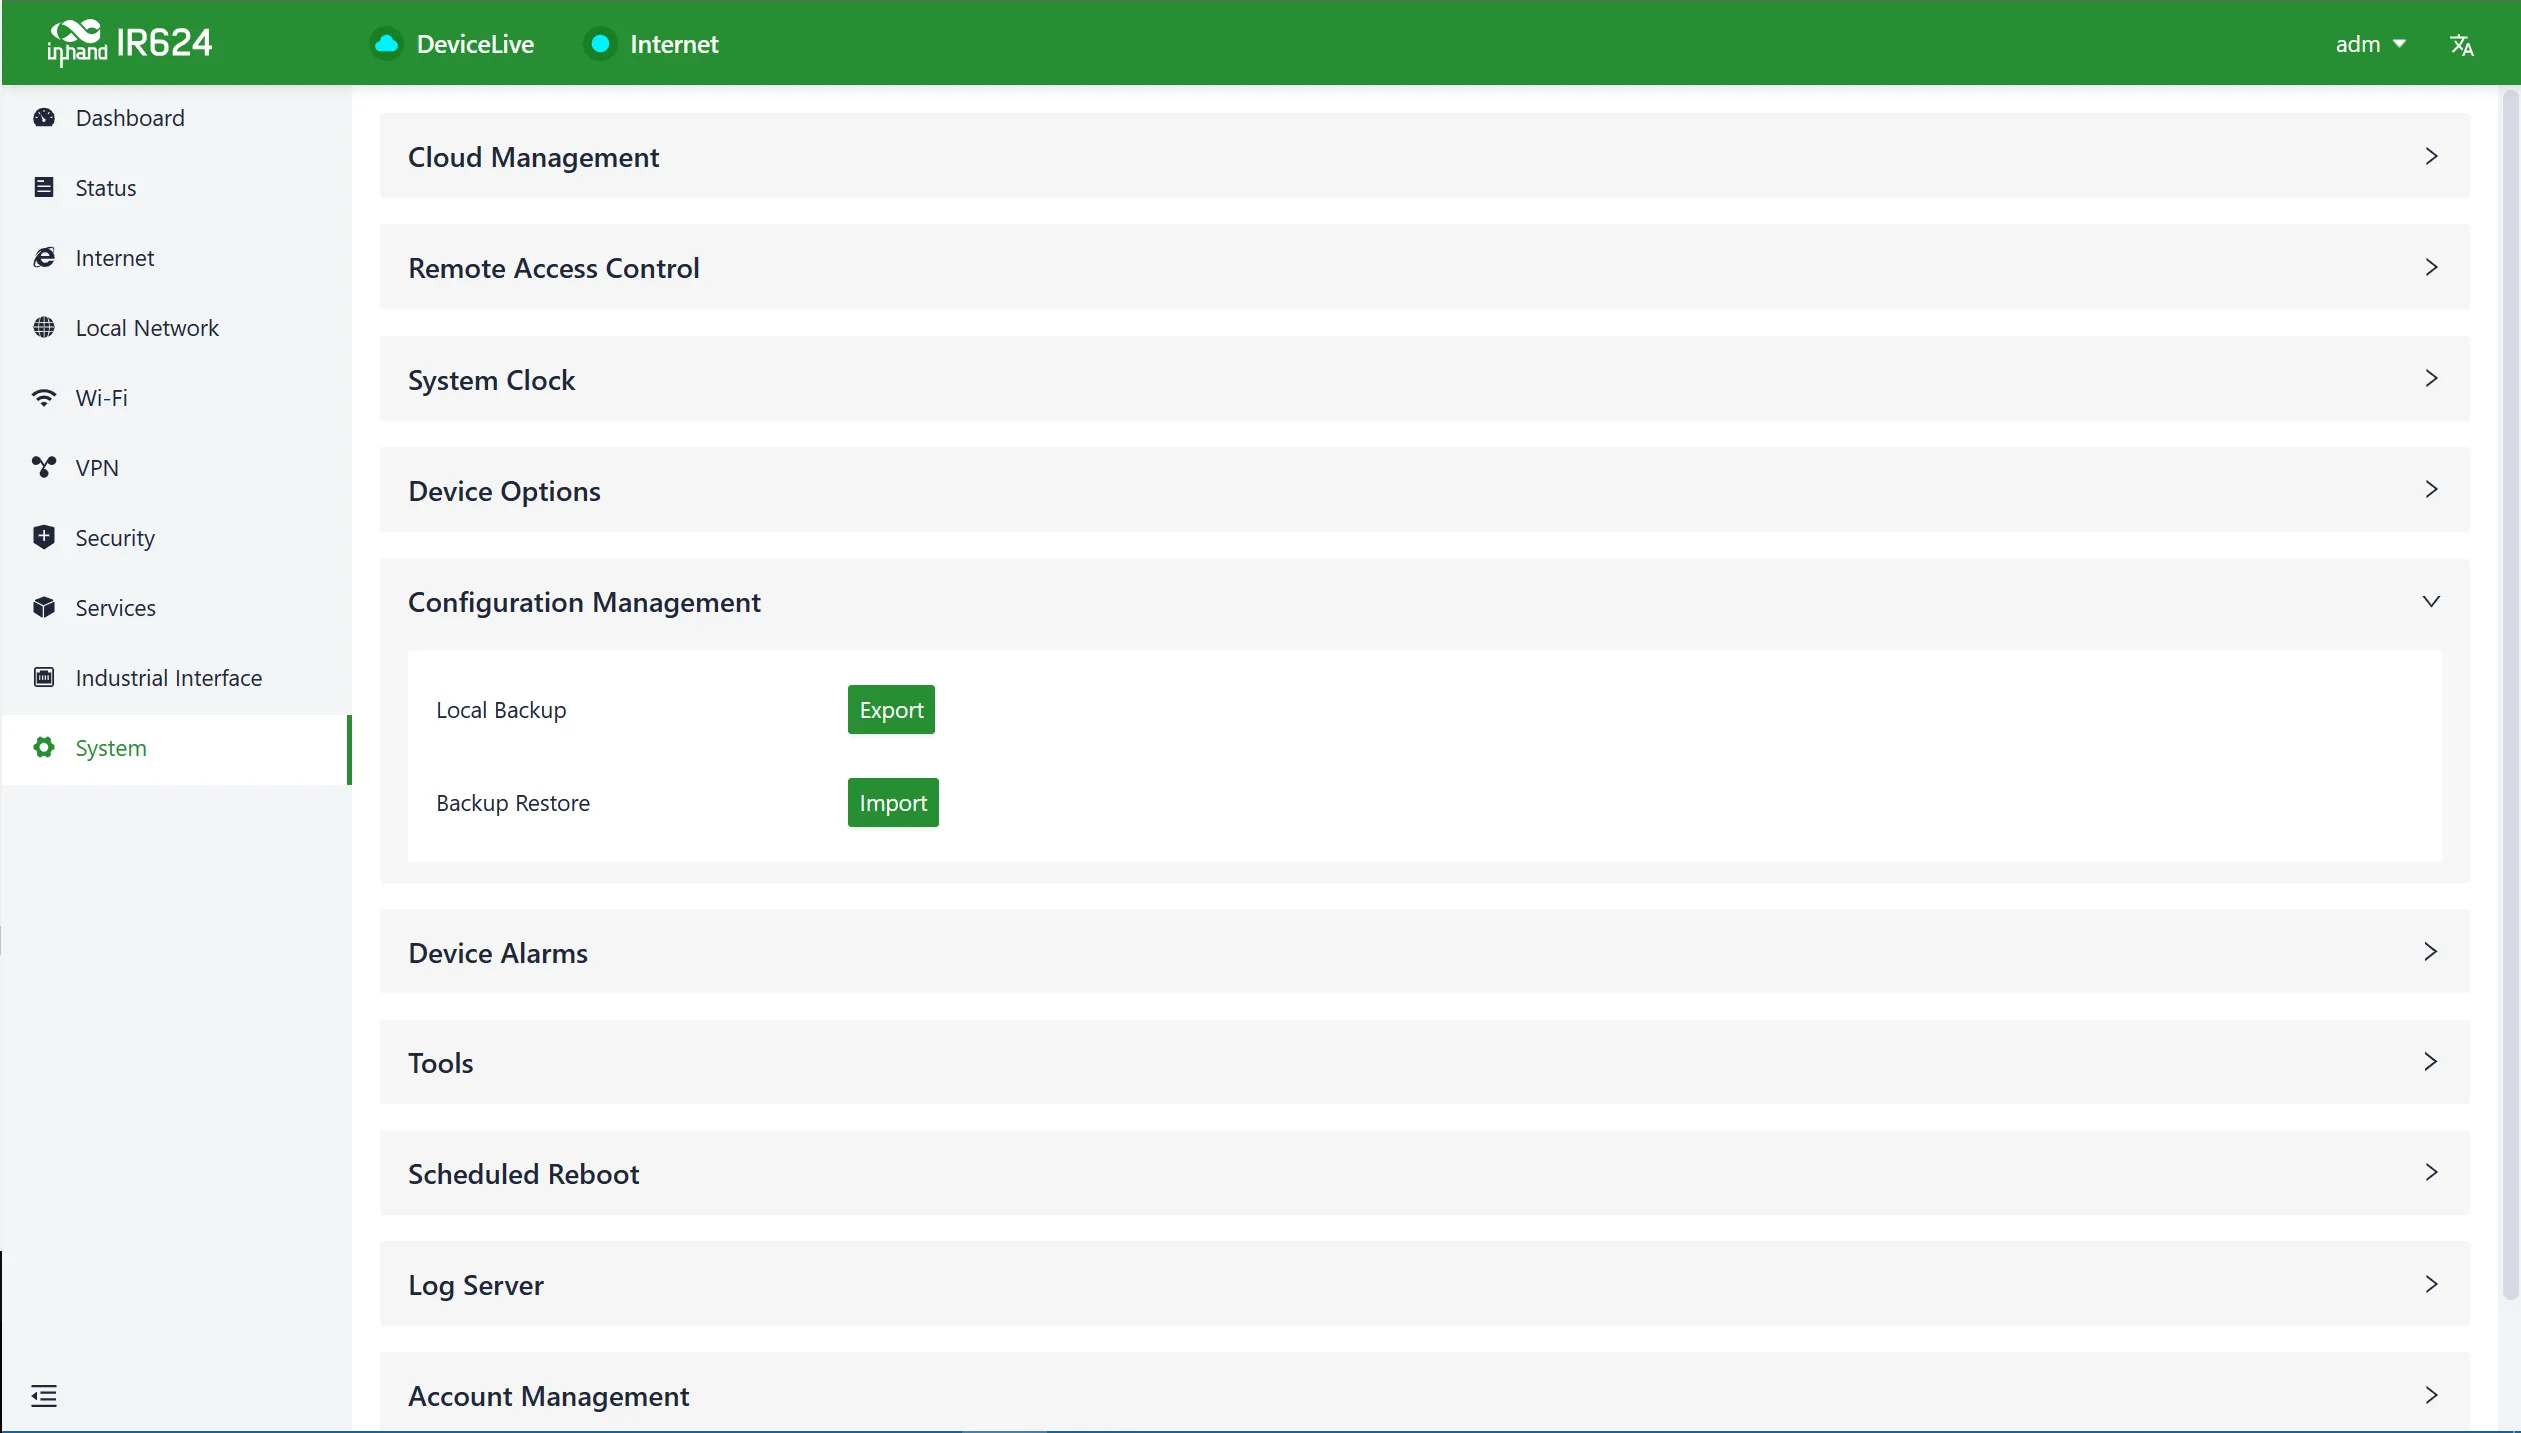Image resolution: width=2521 pixels, height=1433 pixels.
Task: Click the page vertical scrollbar
Action: coord(2510,695)
